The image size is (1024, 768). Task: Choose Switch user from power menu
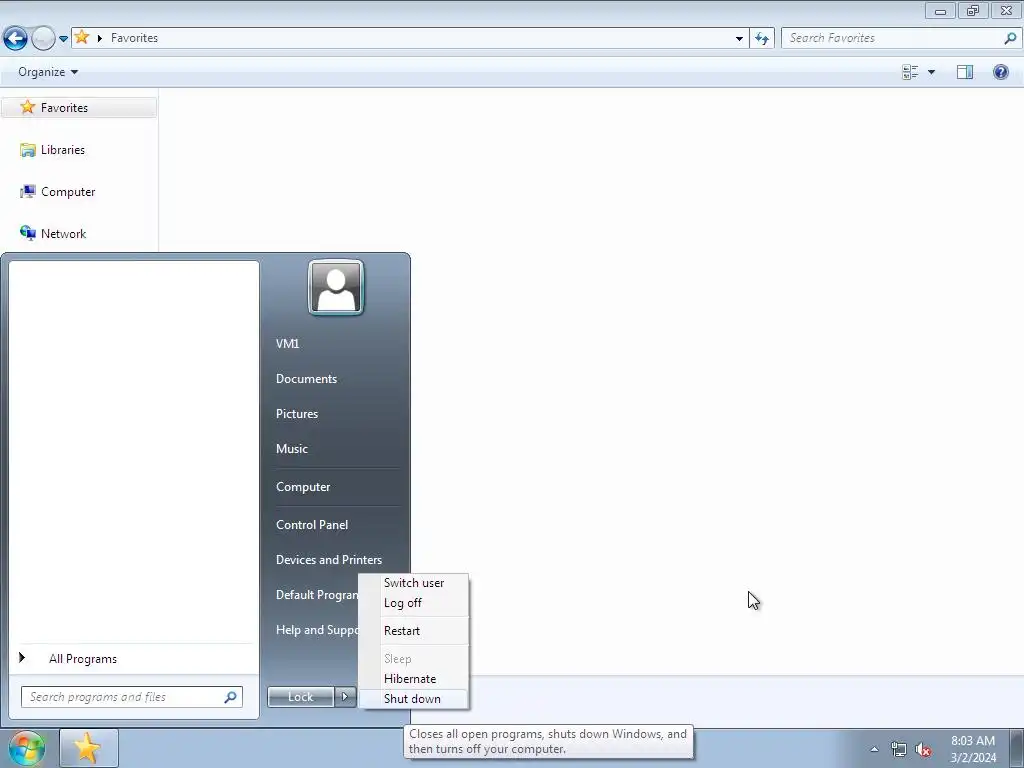pos(413,583)
